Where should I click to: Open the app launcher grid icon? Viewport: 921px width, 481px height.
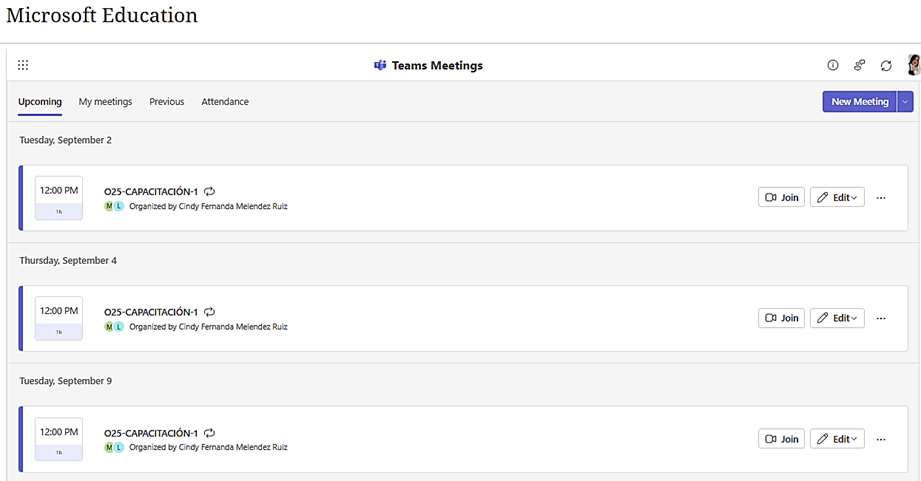[23, 65]
